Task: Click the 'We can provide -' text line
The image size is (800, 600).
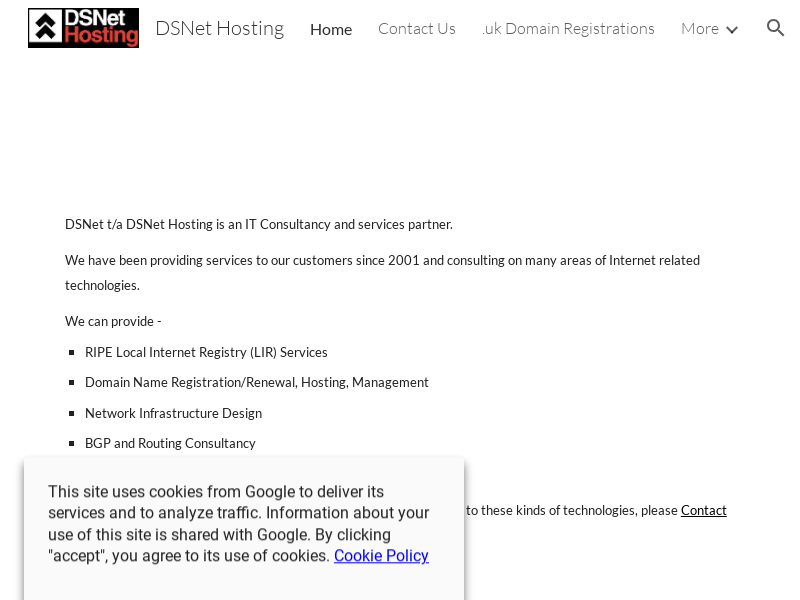Action: click(x=113, y=321)
